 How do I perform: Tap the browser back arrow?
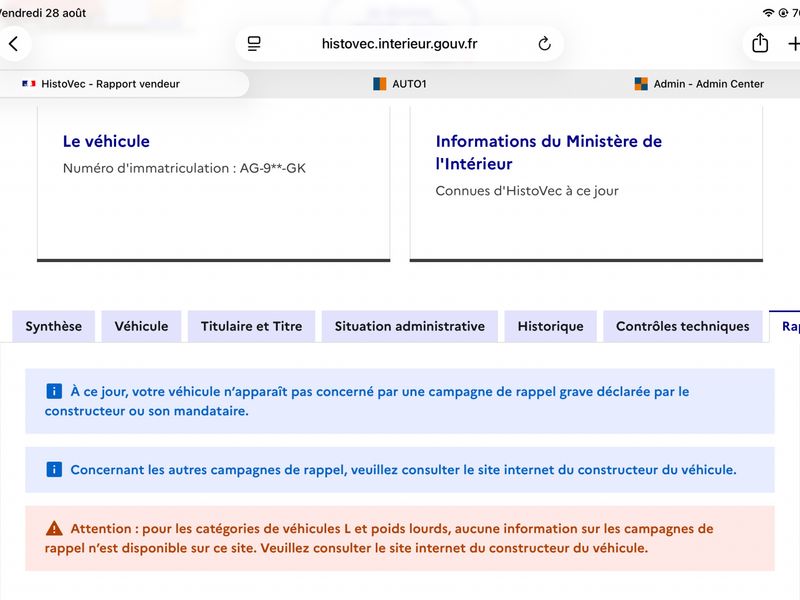tap(14, 44)
